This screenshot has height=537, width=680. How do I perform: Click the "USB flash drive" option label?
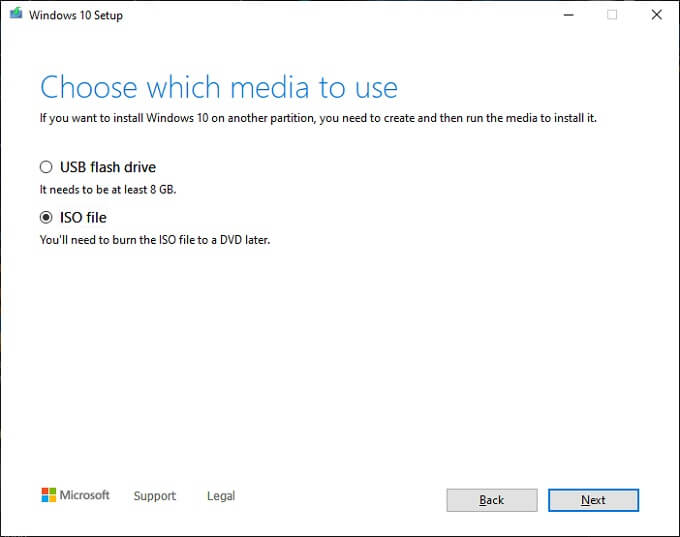click(108, 168)
